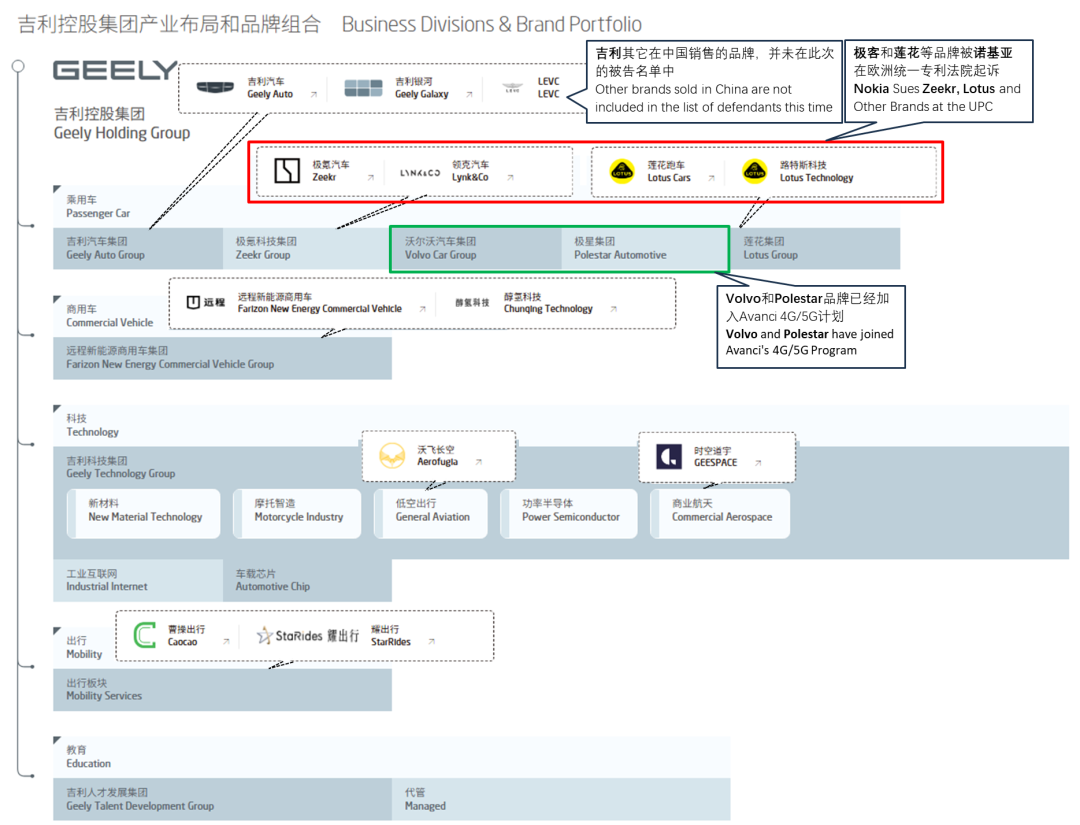
Task: Select the Power Semiconductor card
Action: tap(570, 514)
